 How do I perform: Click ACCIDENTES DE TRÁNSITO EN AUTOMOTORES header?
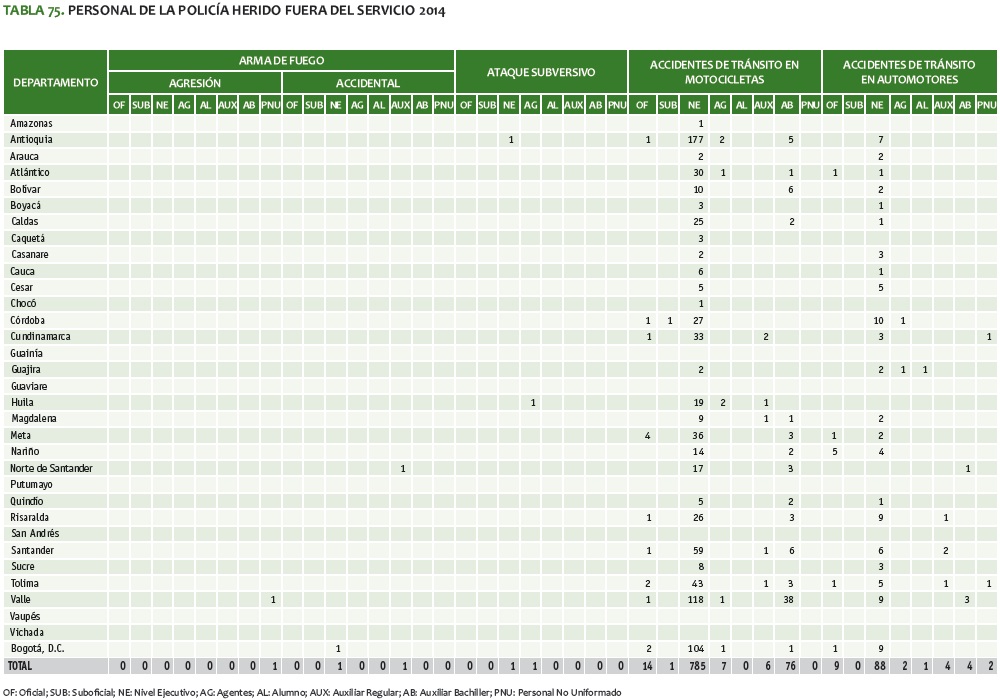[x=909, y=71]
